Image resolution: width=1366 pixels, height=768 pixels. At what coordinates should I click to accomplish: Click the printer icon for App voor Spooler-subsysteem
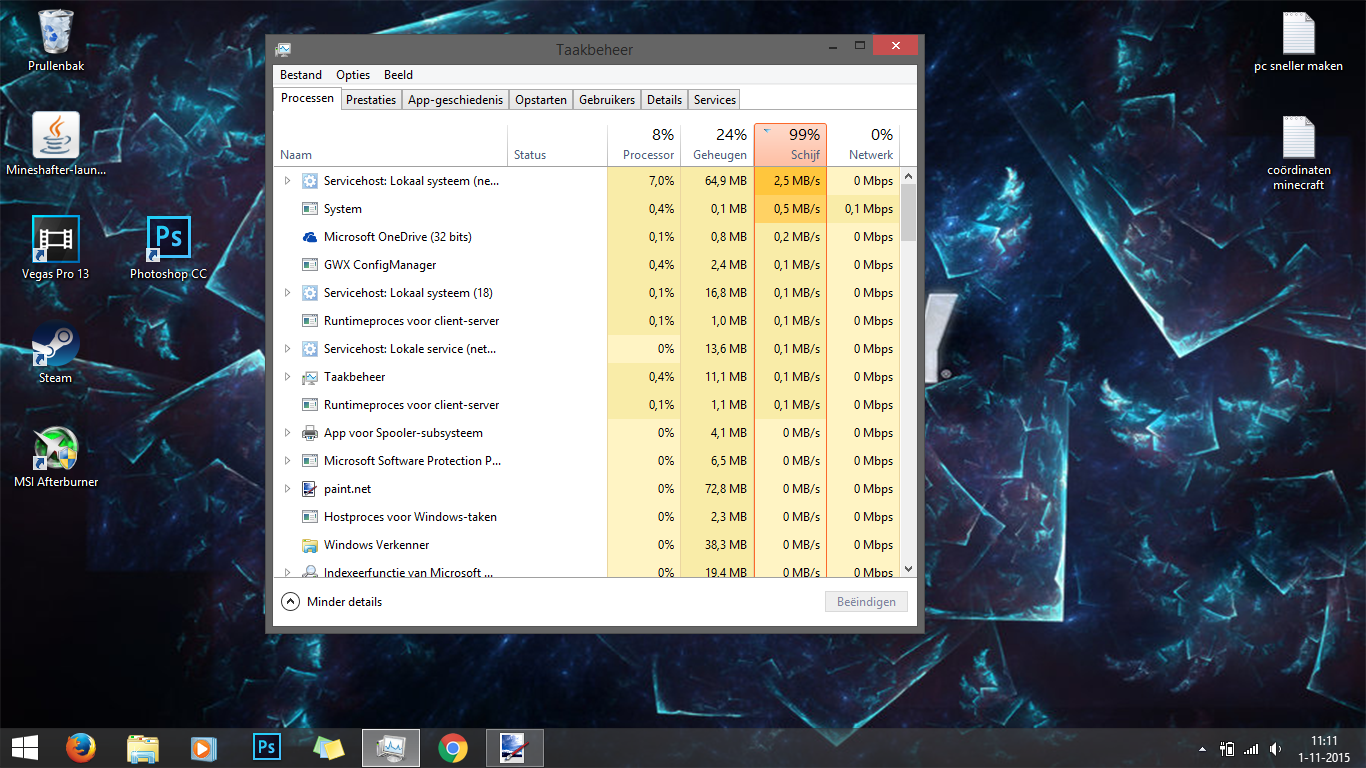point(310,433)
